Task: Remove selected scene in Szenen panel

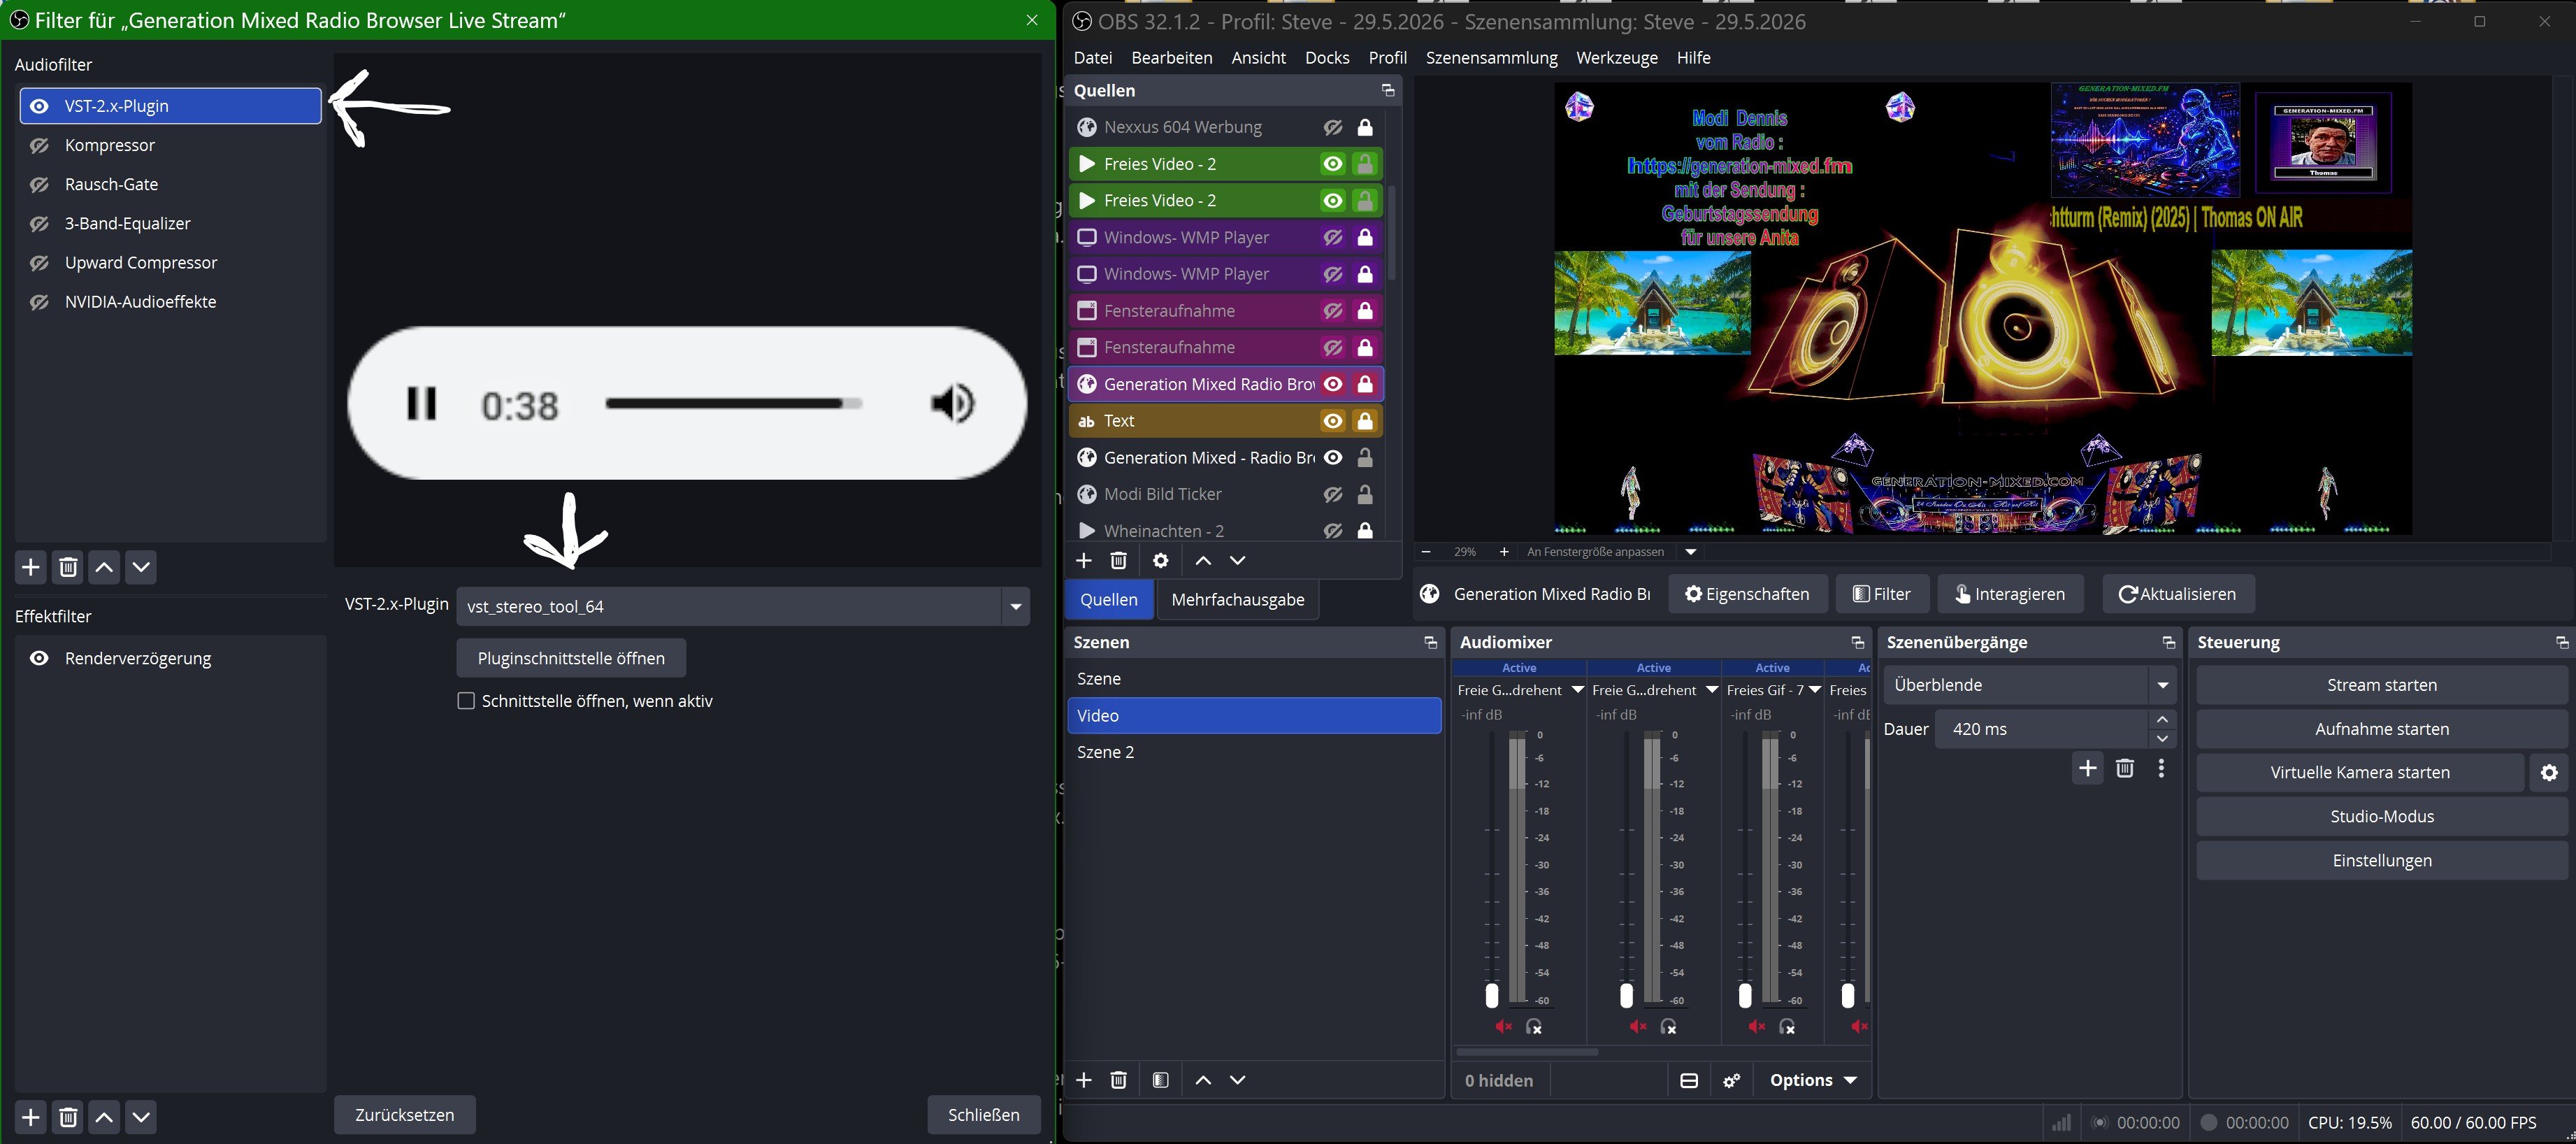Action: point(1119,1080)
